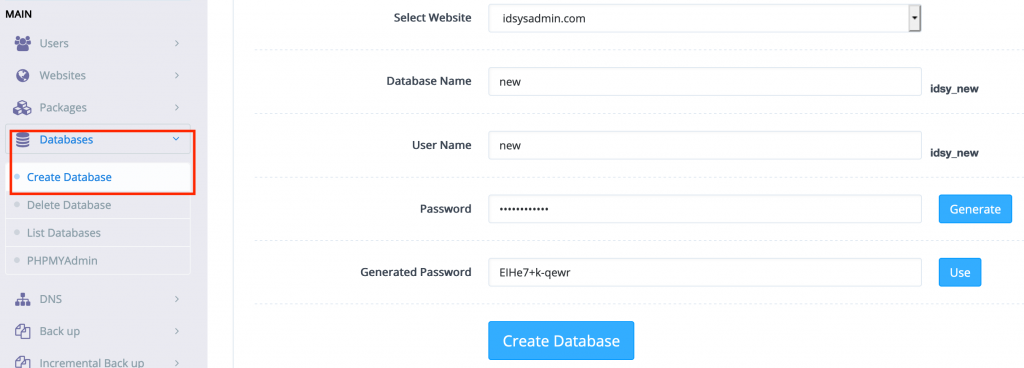The width and height of the screenshot is (1024, 368).
Task: Expand the DNS menu chevron
Action: 177,299
